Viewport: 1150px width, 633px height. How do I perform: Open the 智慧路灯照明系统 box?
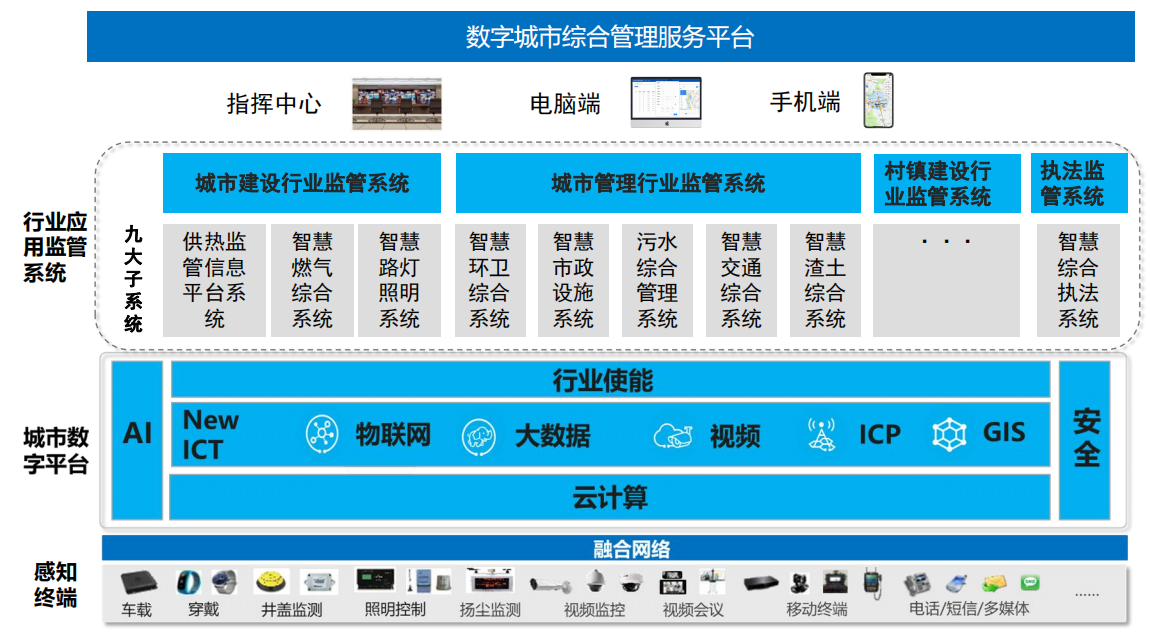pyautogui.click(x=399, y=280)
